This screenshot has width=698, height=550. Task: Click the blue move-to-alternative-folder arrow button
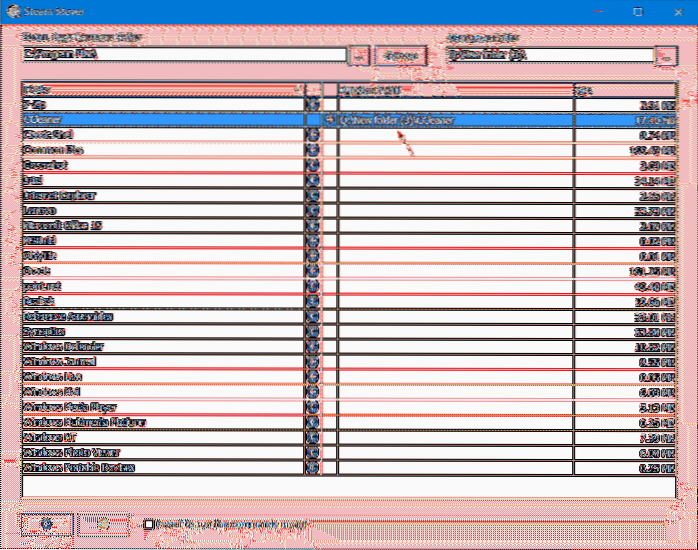pos(47,524)
